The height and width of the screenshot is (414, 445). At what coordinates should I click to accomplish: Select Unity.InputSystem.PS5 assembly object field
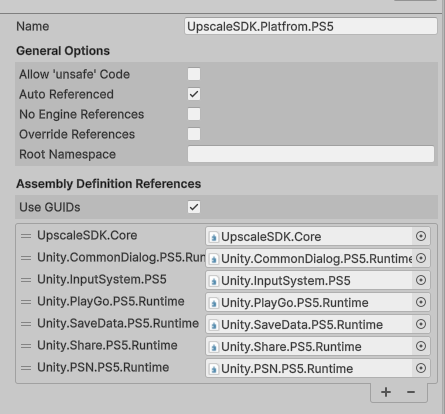click(309, 280)
